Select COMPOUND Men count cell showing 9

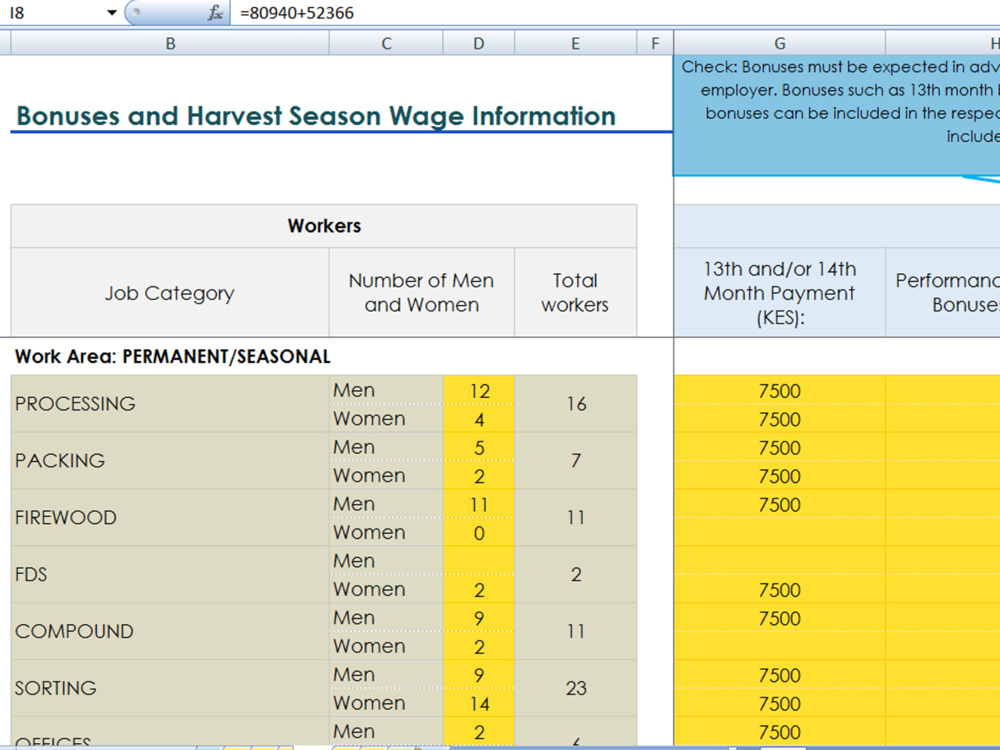click(479, 617)
